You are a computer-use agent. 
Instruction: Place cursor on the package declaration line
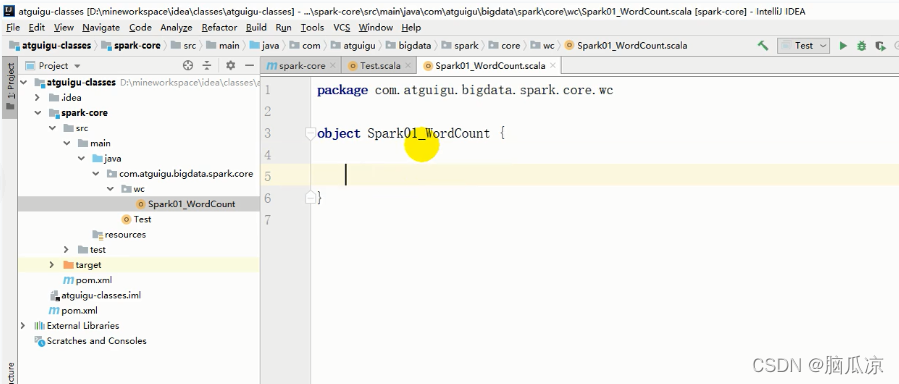465,90
